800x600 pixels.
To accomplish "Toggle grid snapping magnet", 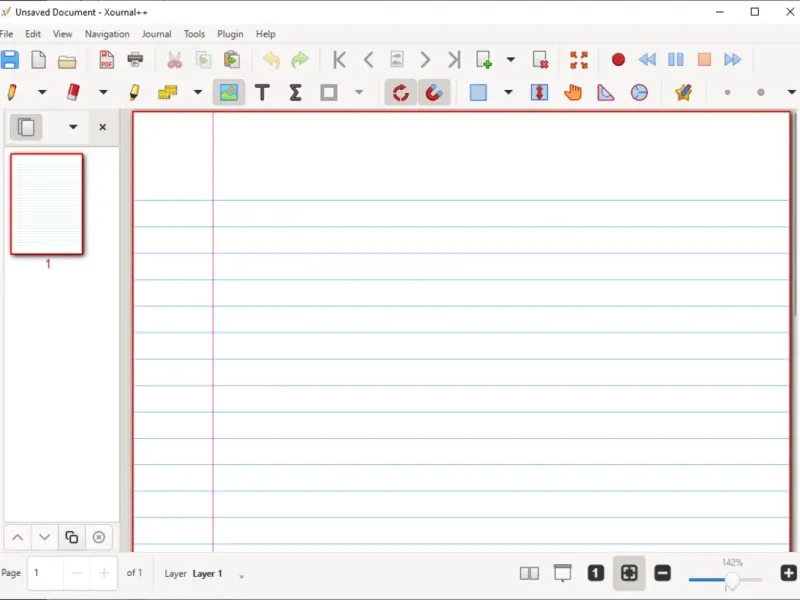I will (434, 92).
